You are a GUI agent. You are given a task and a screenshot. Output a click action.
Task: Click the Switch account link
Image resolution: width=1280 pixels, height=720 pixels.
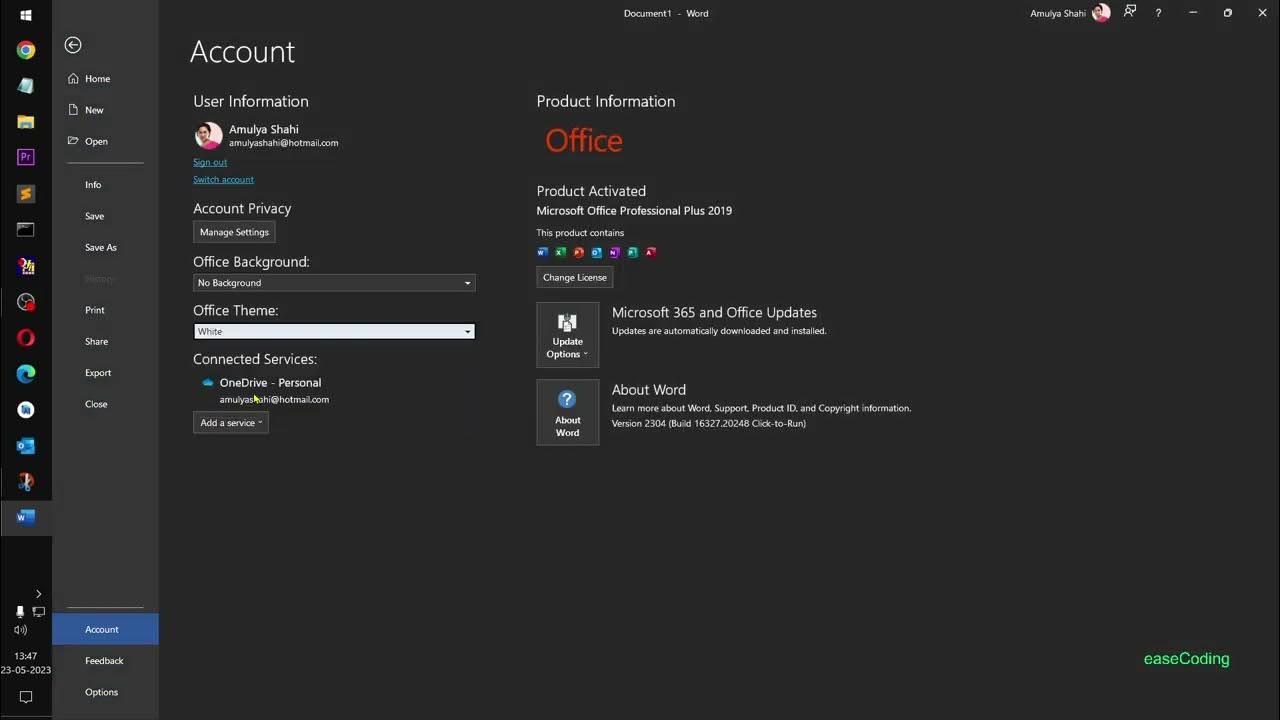[x=223, y=180]
